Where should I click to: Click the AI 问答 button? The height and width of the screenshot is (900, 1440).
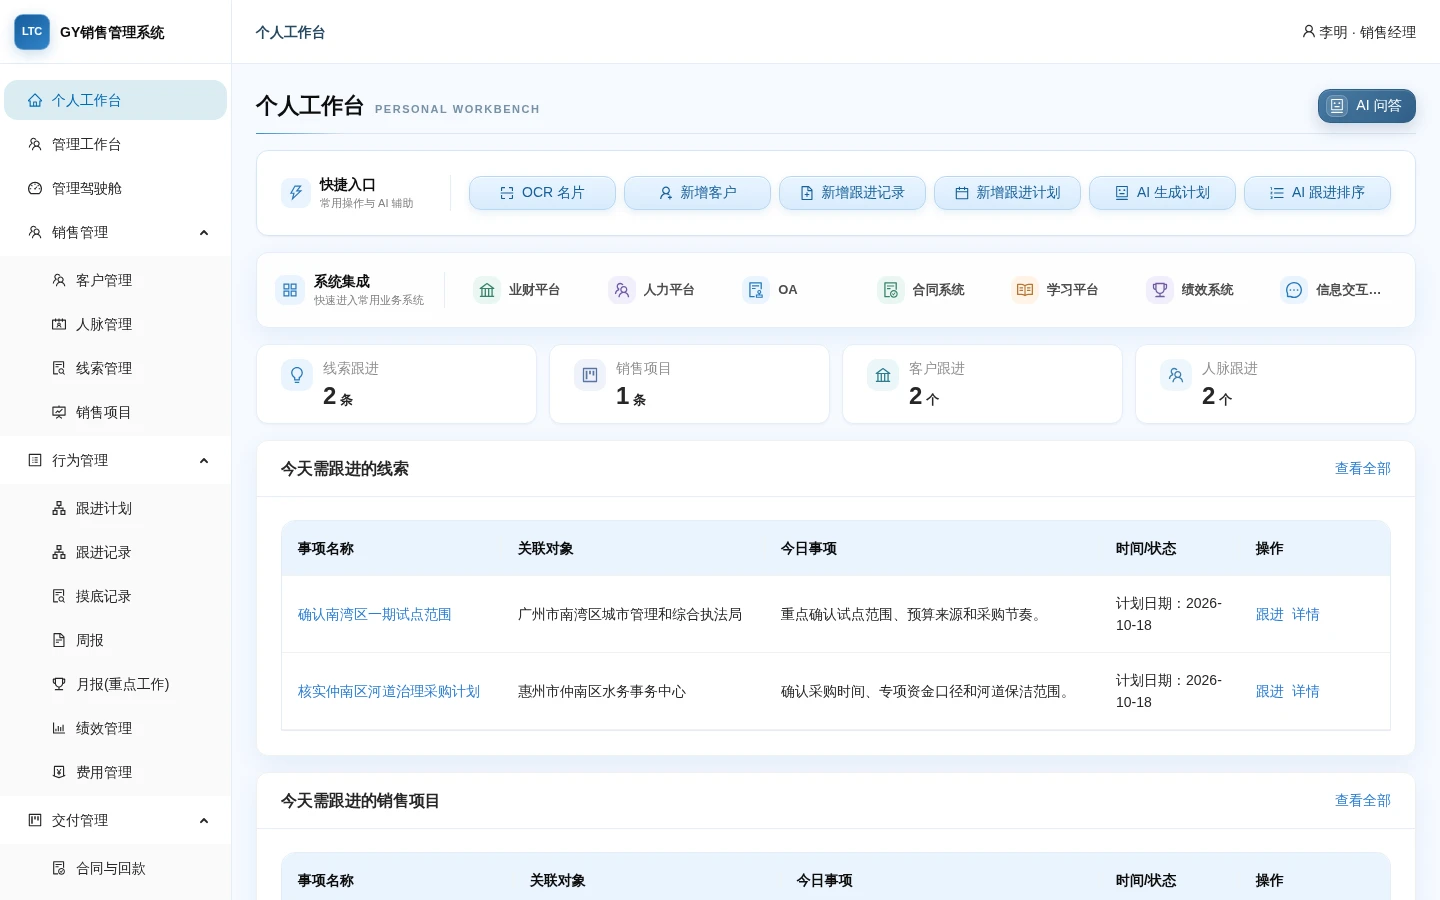click(1367, 106)
